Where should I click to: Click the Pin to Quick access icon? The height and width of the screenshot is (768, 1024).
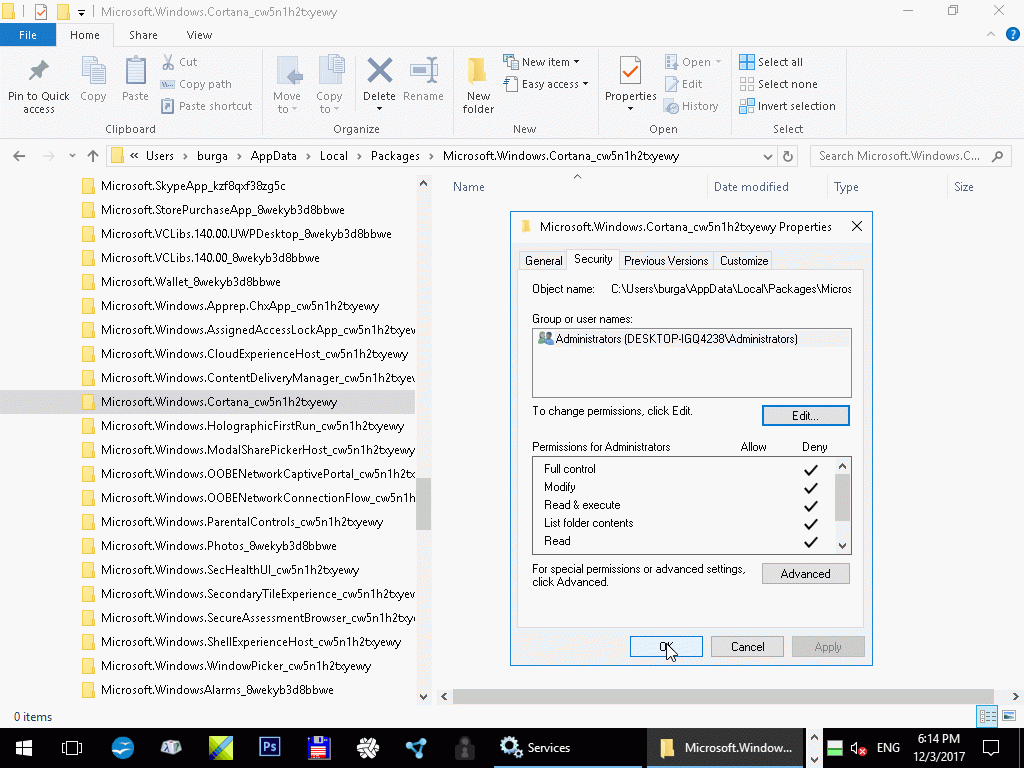[39, 72]
